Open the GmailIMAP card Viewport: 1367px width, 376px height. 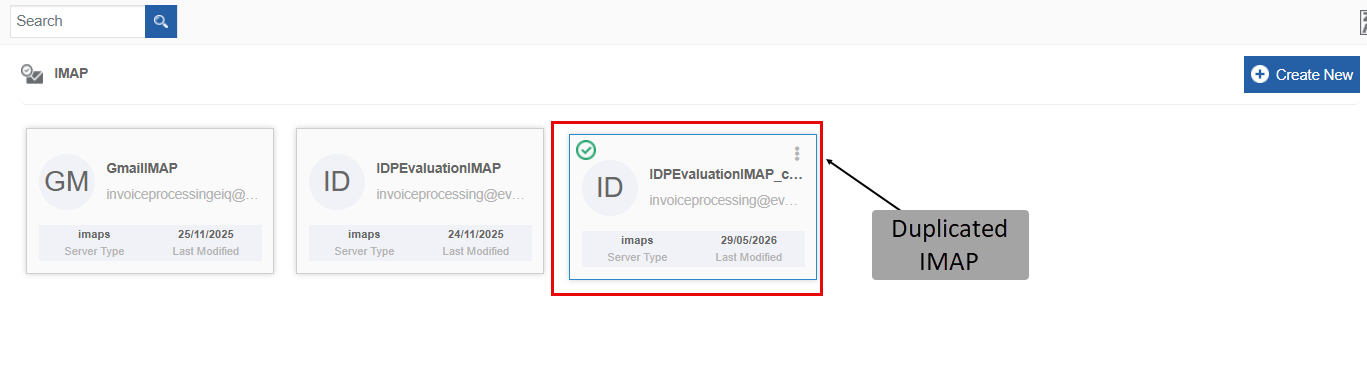tap(150, 200)
